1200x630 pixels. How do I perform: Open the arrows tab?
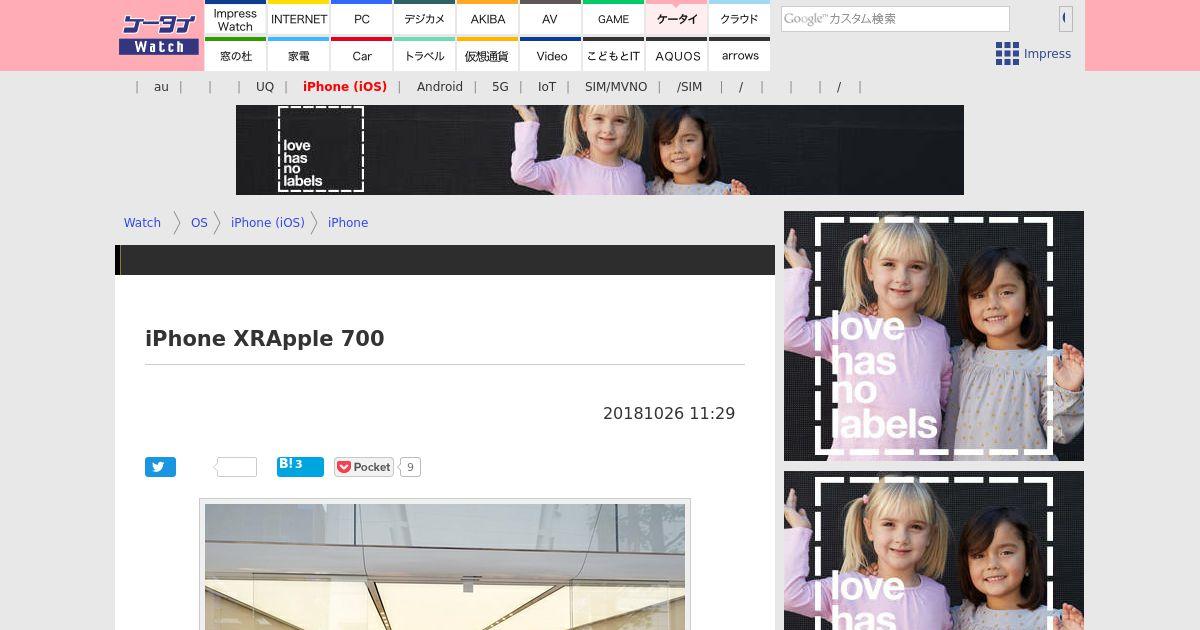coord(740,55)
